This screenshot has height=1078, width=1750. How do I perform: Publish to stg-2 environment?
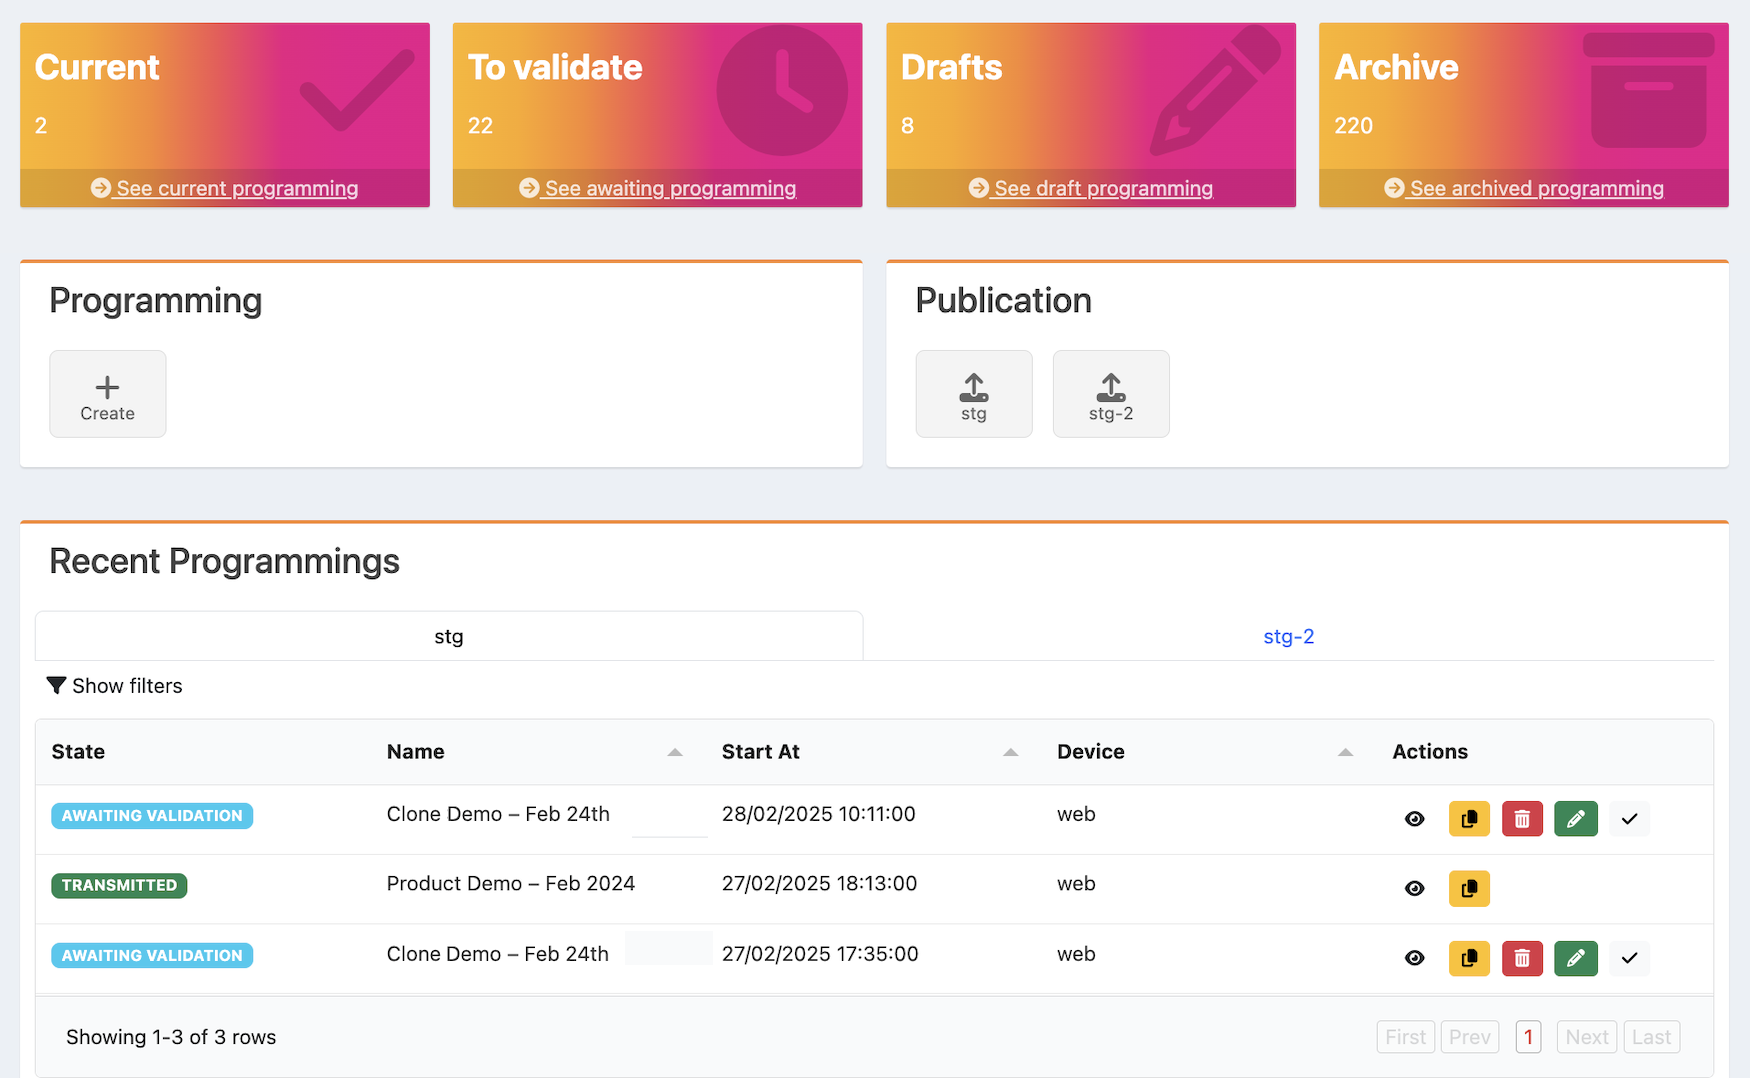pyautogui.click(x=1111, y=394)
